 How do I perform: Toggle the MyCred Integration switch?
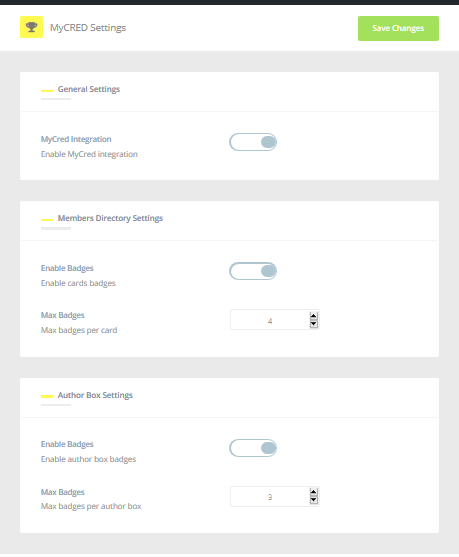tap(253, 142)
